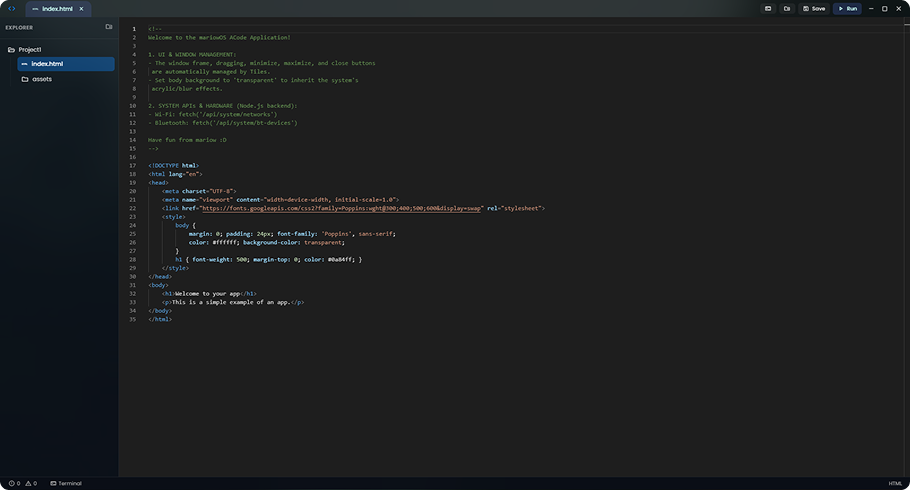Click the EXPLORER panel title

click(19, 27)
